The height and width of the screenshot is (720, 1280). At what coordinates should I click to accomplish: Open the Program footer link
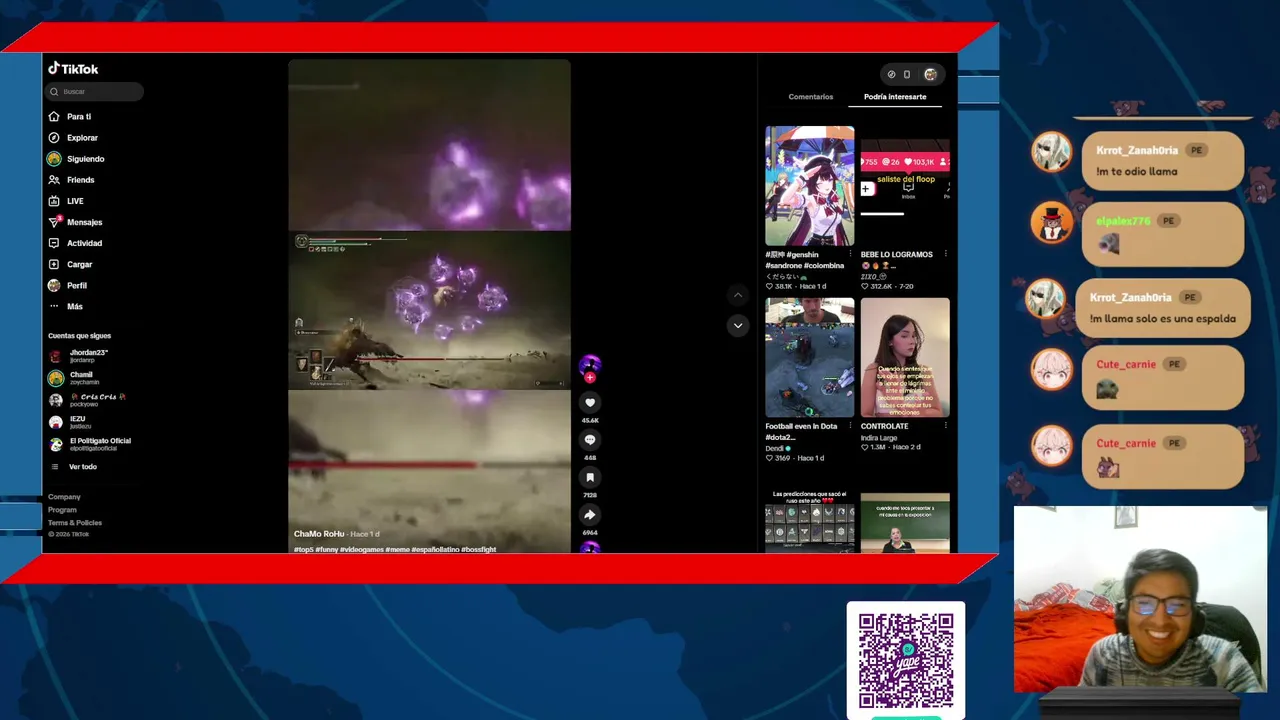[x=62, y=510]
